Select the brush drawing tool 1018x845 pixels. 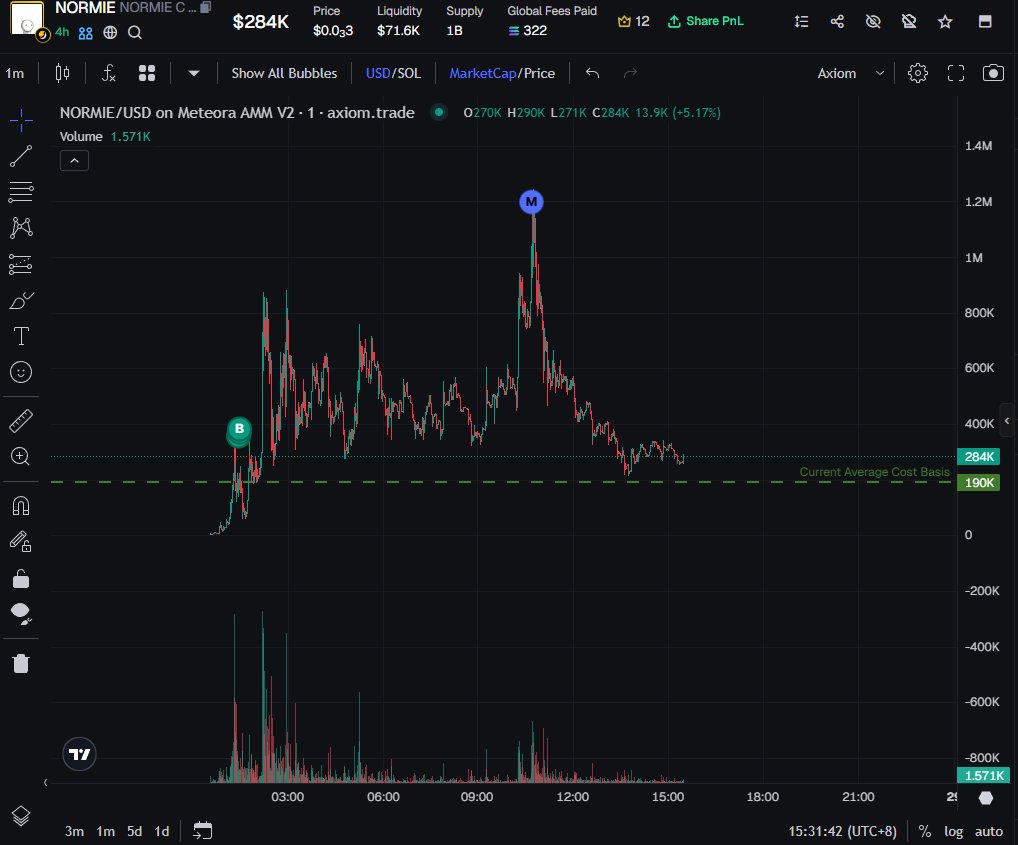click(x=21, y=300)
